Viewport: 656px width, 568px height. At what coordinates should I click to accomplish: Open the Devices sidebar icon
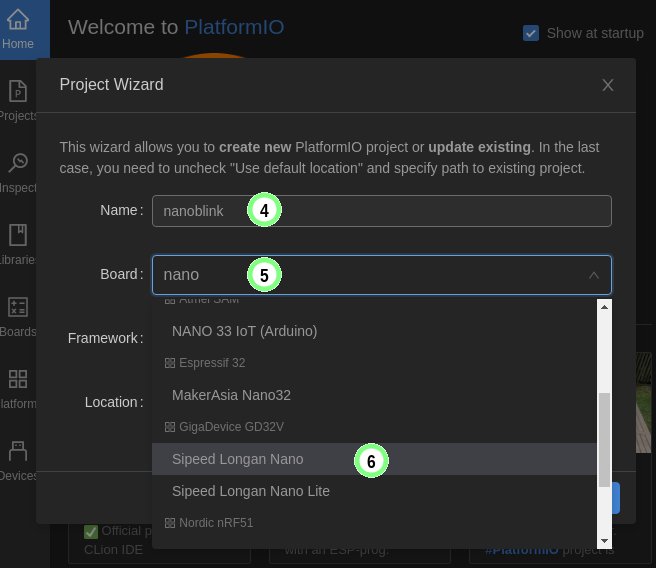pyautogui.click(x=18, y=458)
